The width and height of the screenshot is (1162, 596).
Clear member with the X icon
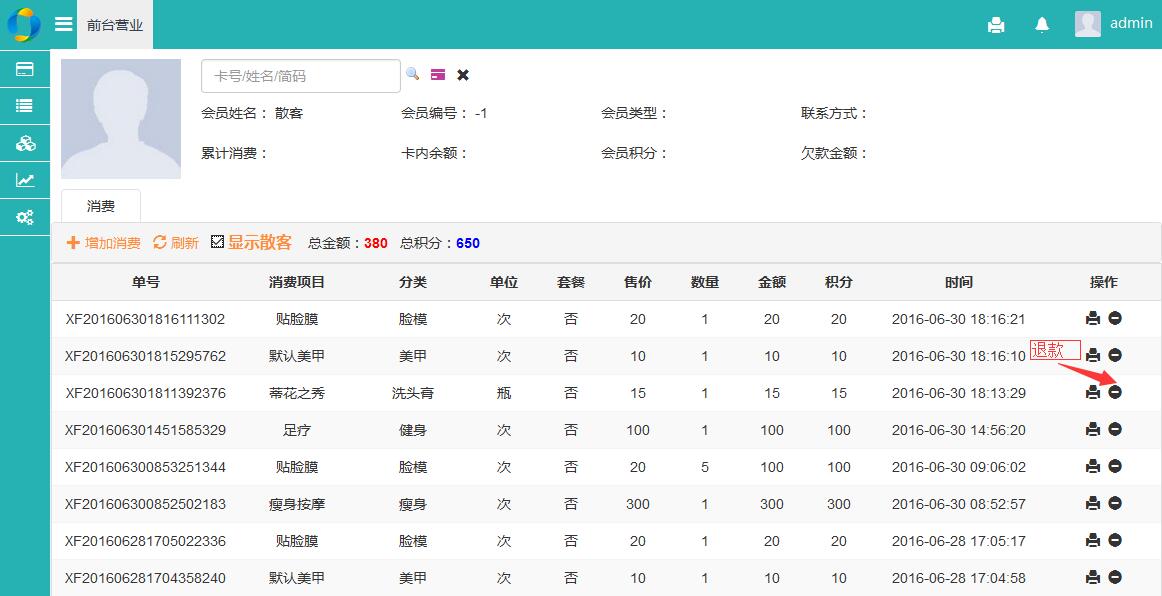click(x=463, y=74)
